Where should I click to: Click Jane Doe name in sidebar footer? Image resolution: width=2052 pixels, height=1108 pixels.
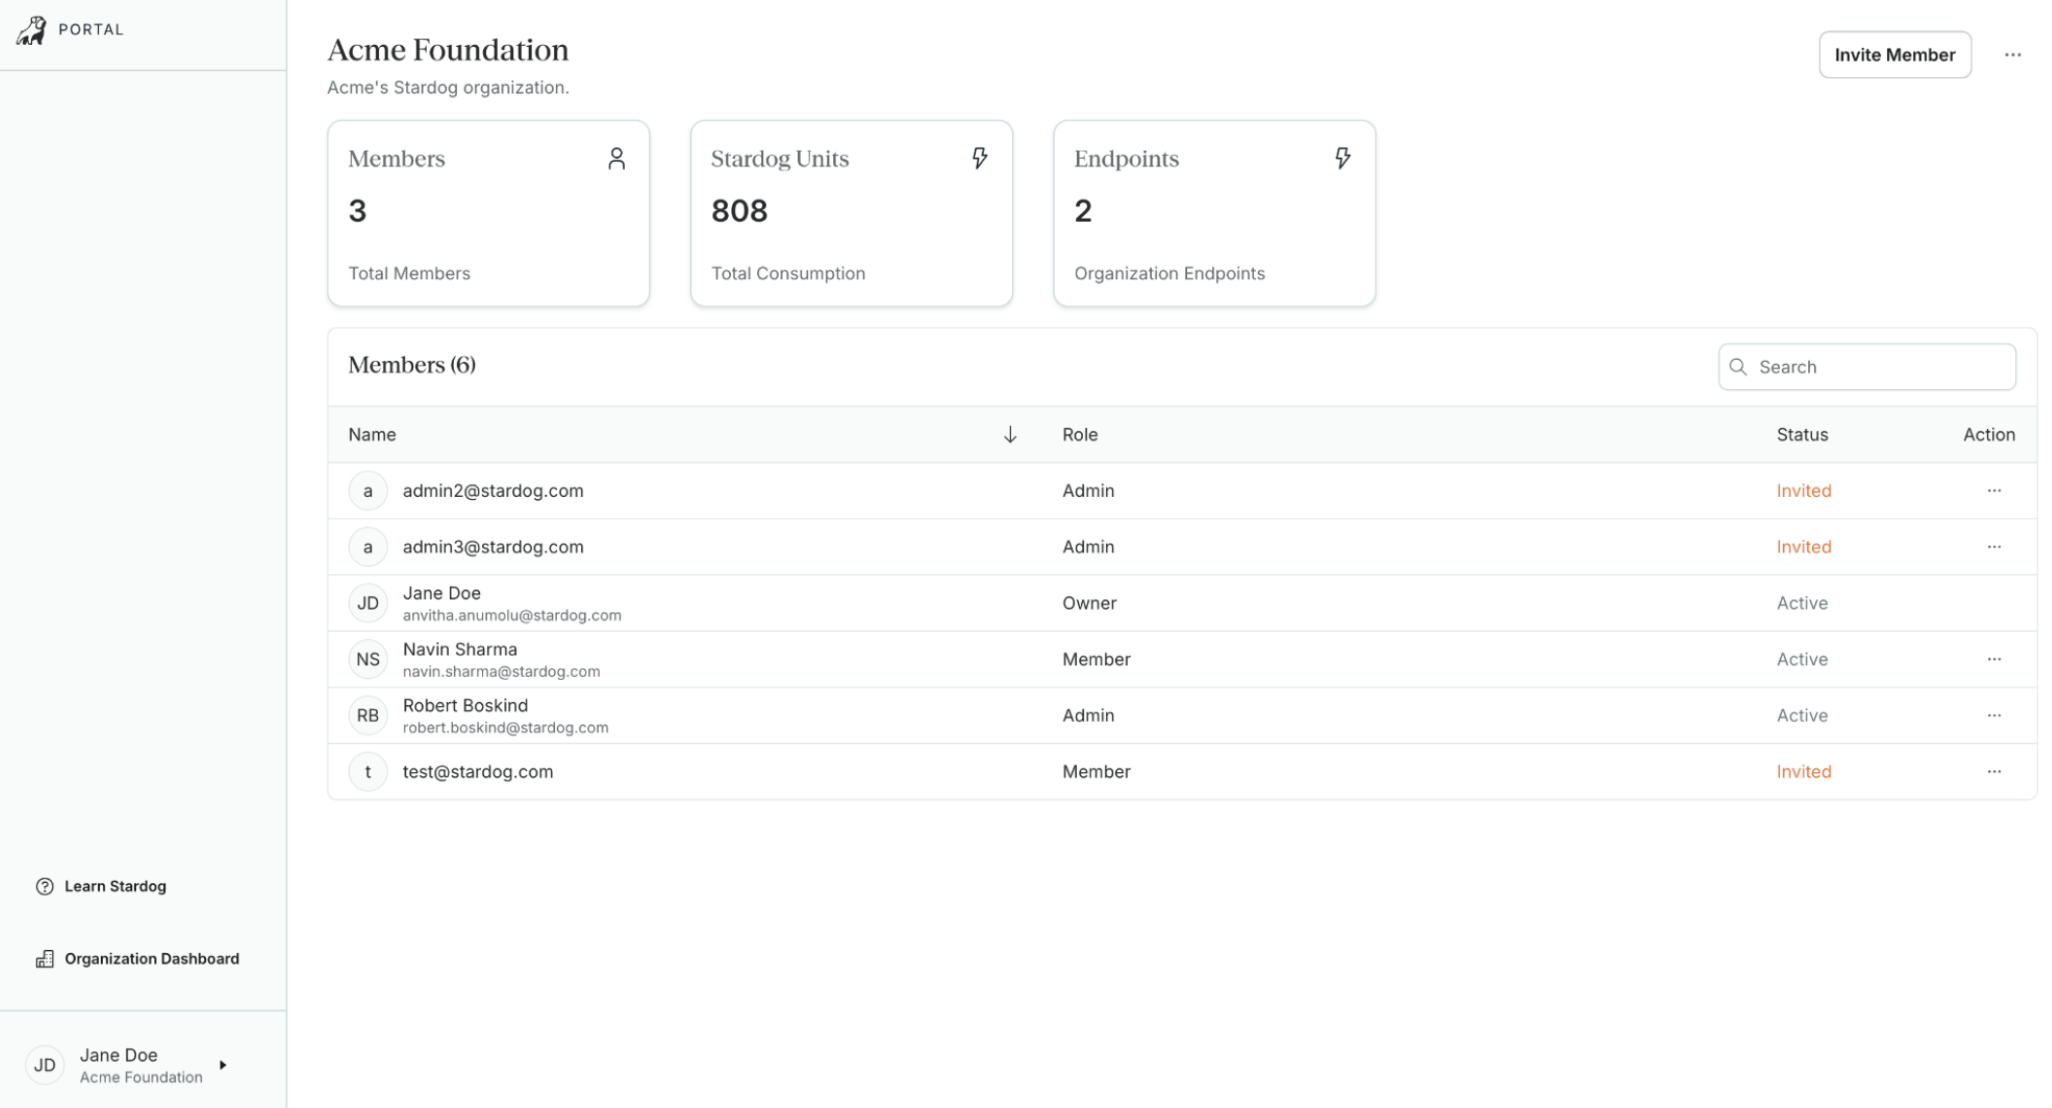[x=119, y=1055]
